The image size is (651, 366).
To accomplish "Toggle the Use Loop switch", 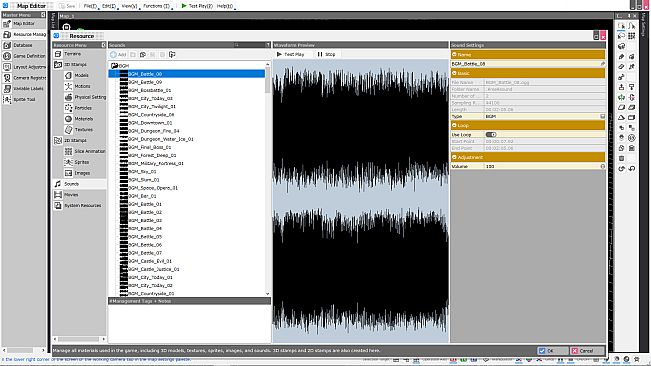I will [x=491, y=134].
